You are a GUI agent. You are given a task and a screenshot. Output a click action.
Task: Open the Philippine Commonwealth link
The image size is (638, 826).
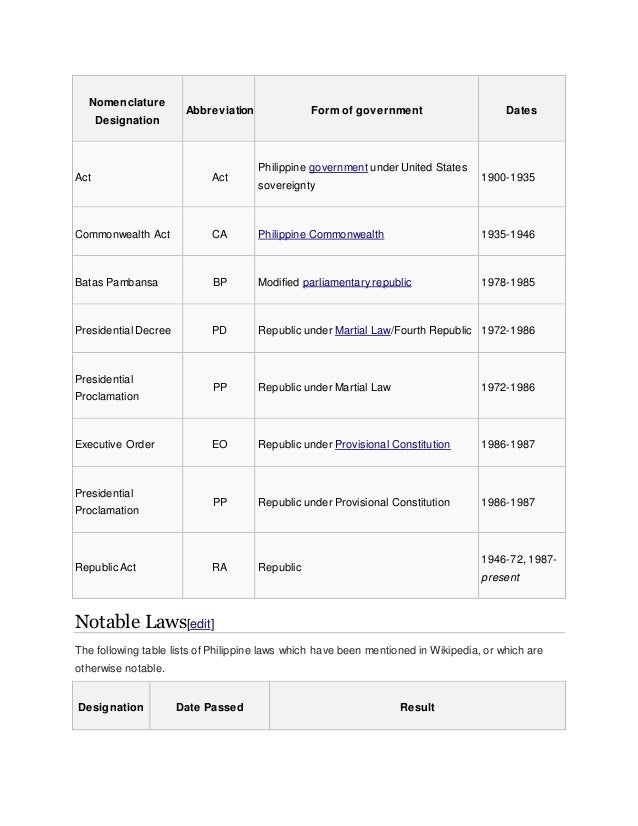click(x=321, y=234)
